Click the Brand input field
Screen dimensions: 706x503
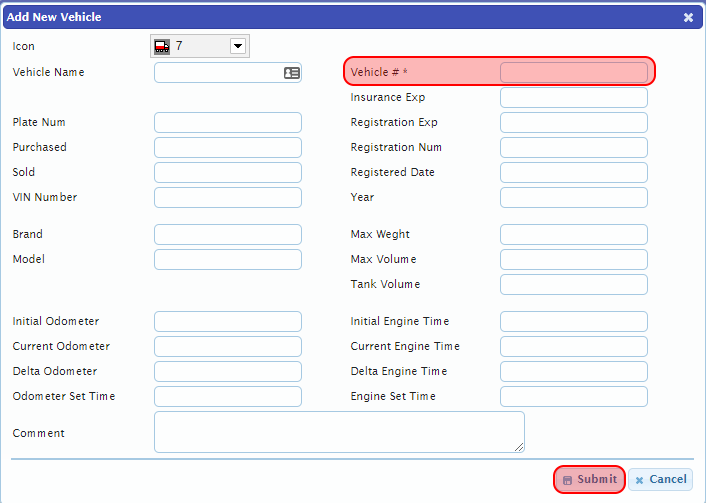[x=228, y=234]
